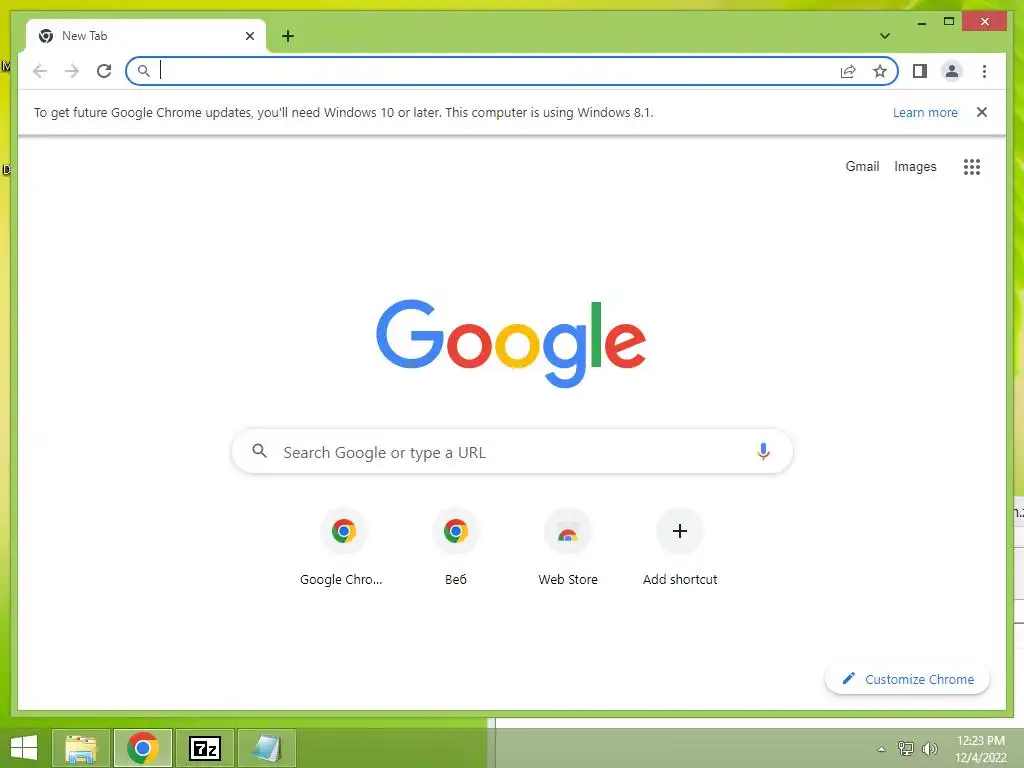
Task: Click the share this page icon
Action: pos(848,71)
